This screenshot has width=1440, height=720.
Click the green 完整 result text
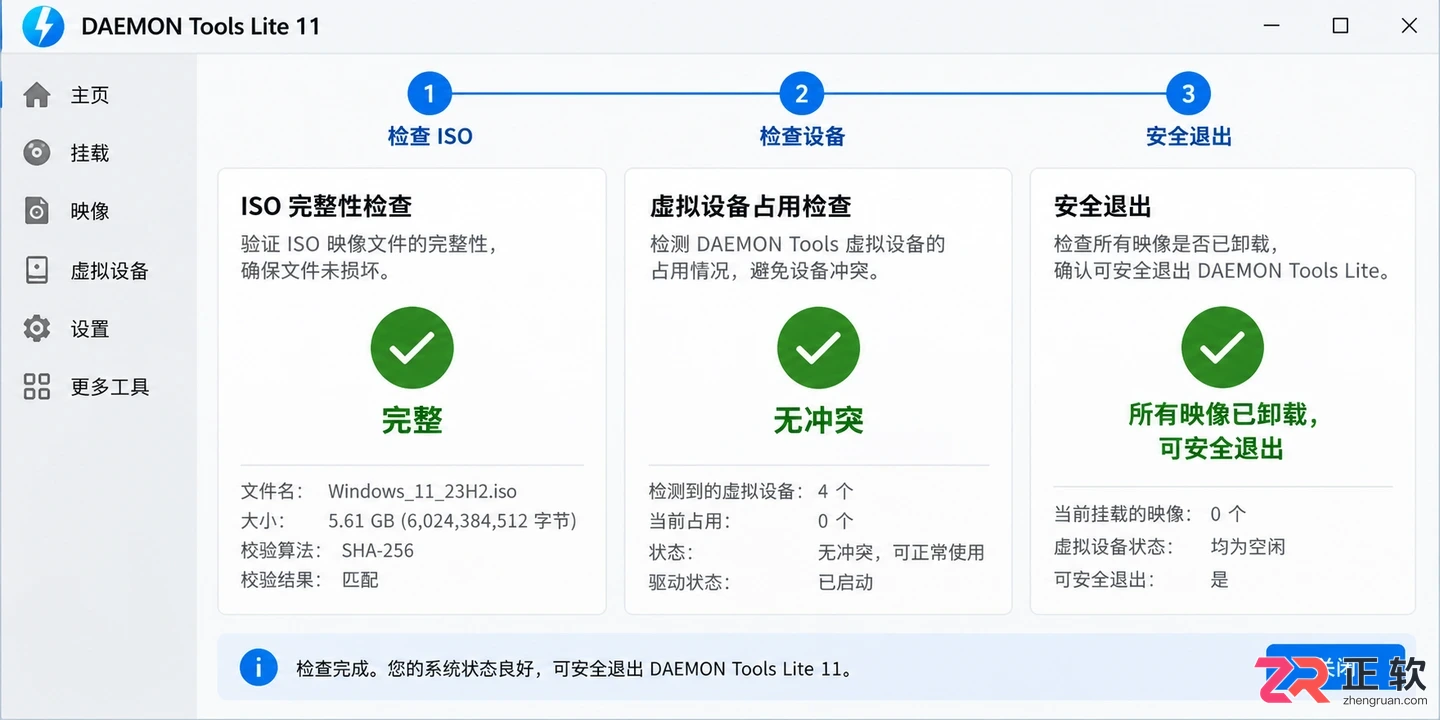click(412, 421)
